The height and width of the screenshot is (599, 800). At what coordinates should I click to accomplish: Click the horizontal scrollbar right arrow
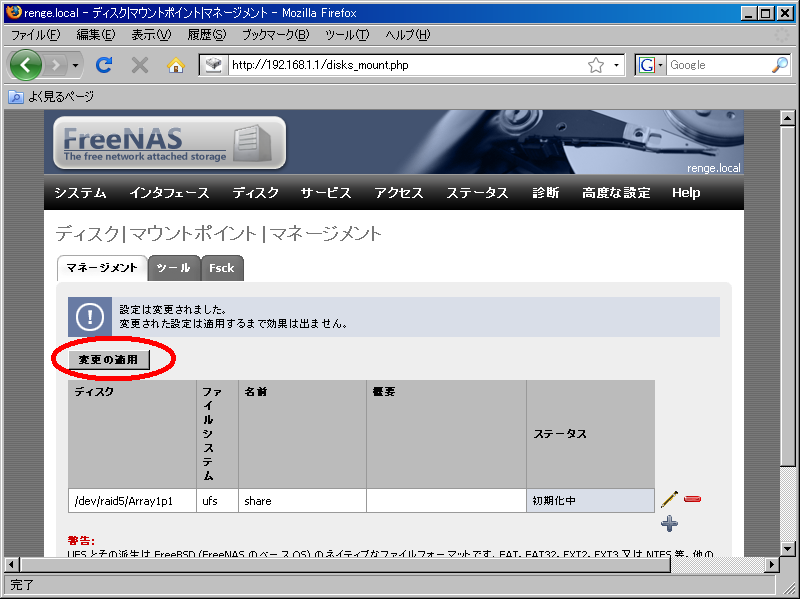(772, 565)
